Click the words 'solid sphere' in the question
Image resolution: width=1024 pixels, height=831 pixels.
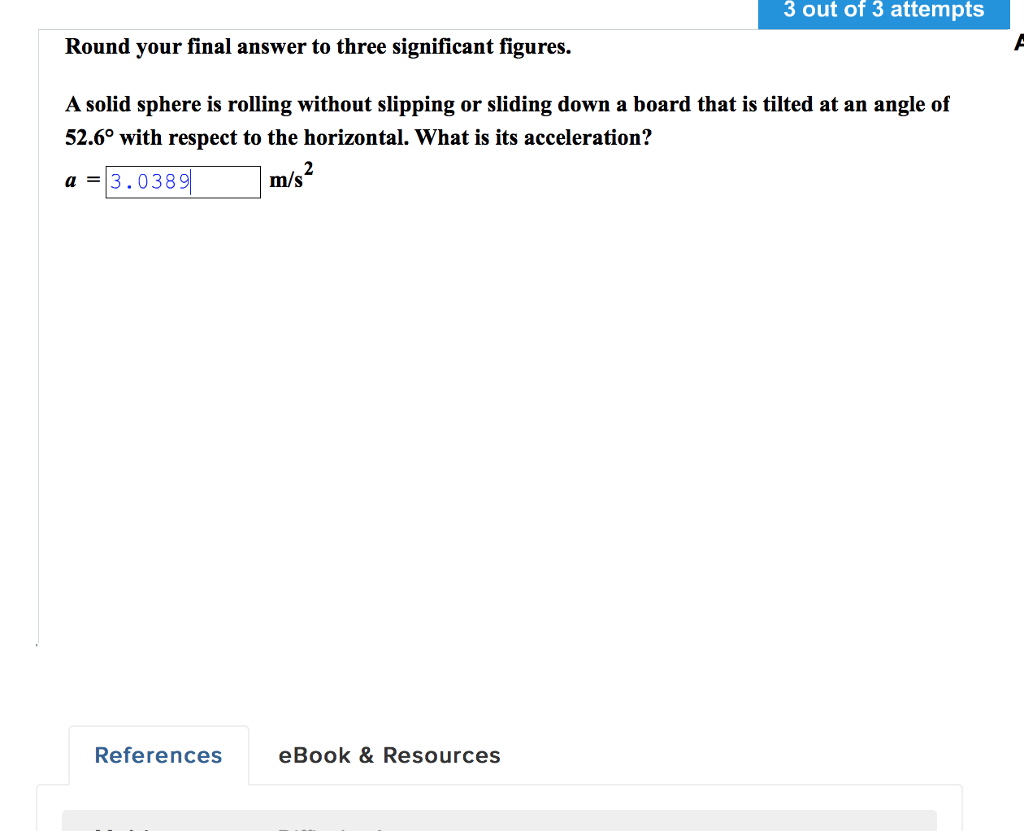pos(143,104)
